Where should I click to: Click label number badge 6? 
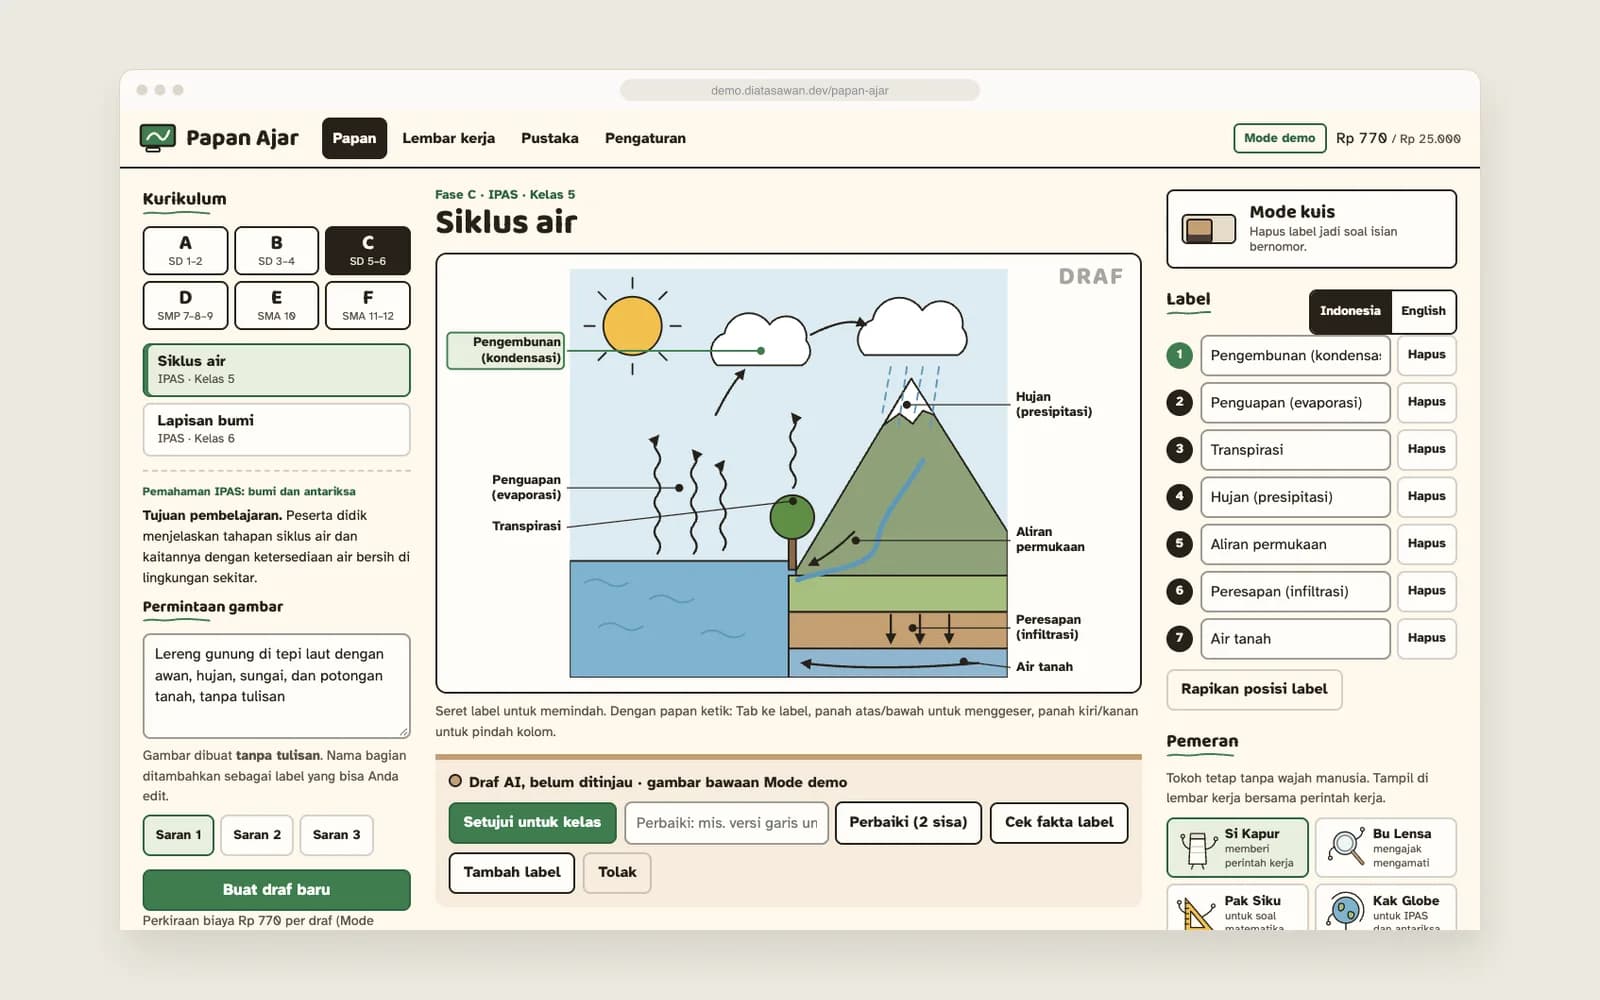[x=1179, y=591]
